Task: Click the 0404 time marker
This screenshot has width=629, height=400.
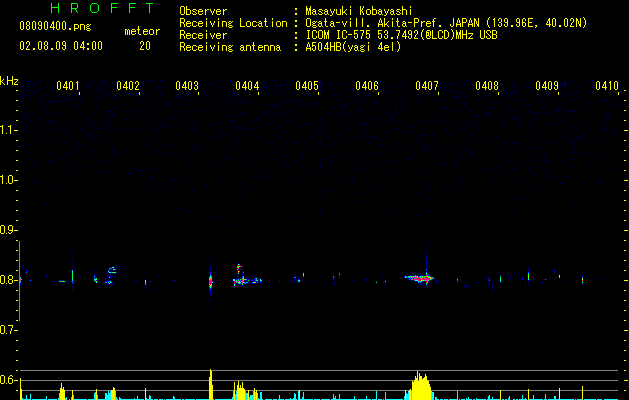Action: click(x=247, y=85)
